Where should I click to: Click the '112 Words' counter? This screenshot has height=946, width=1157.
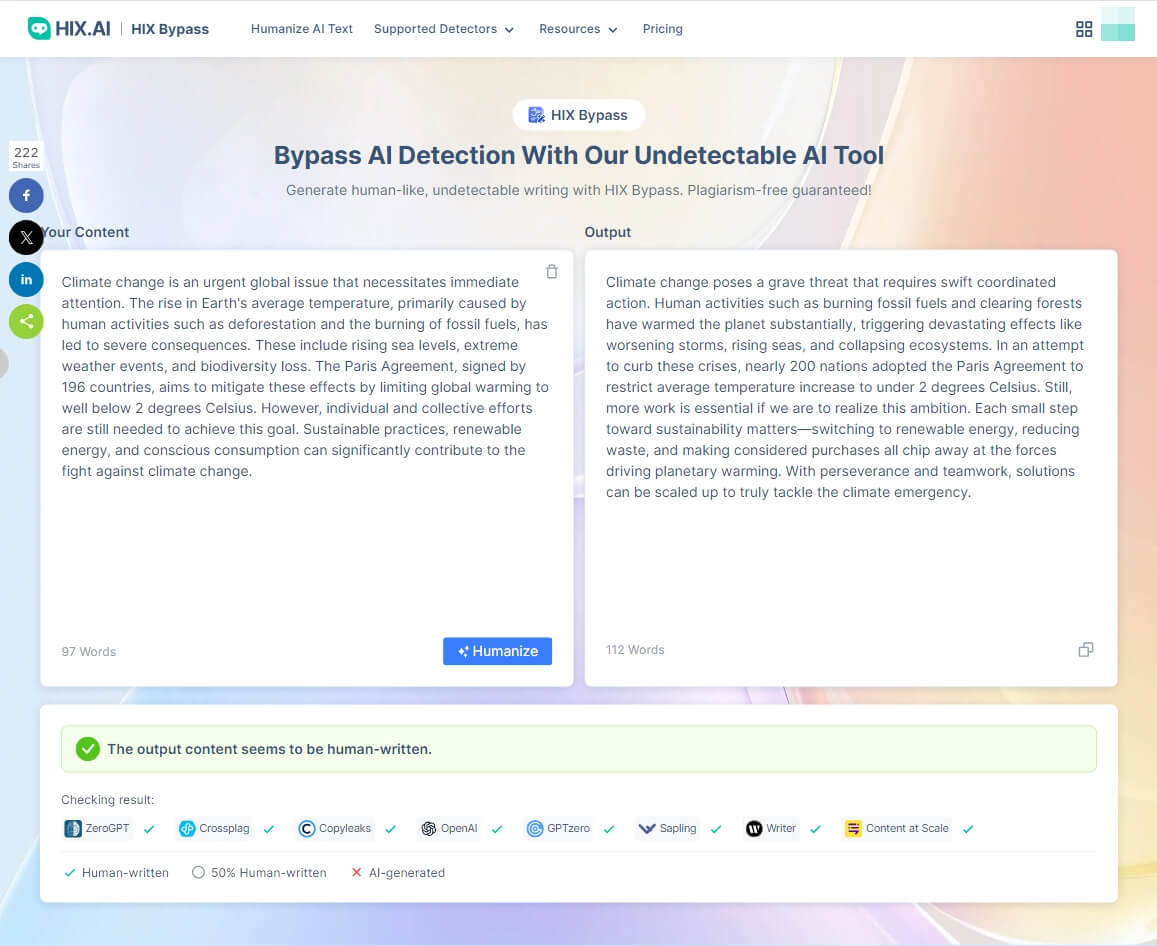(x=635, y=649)
